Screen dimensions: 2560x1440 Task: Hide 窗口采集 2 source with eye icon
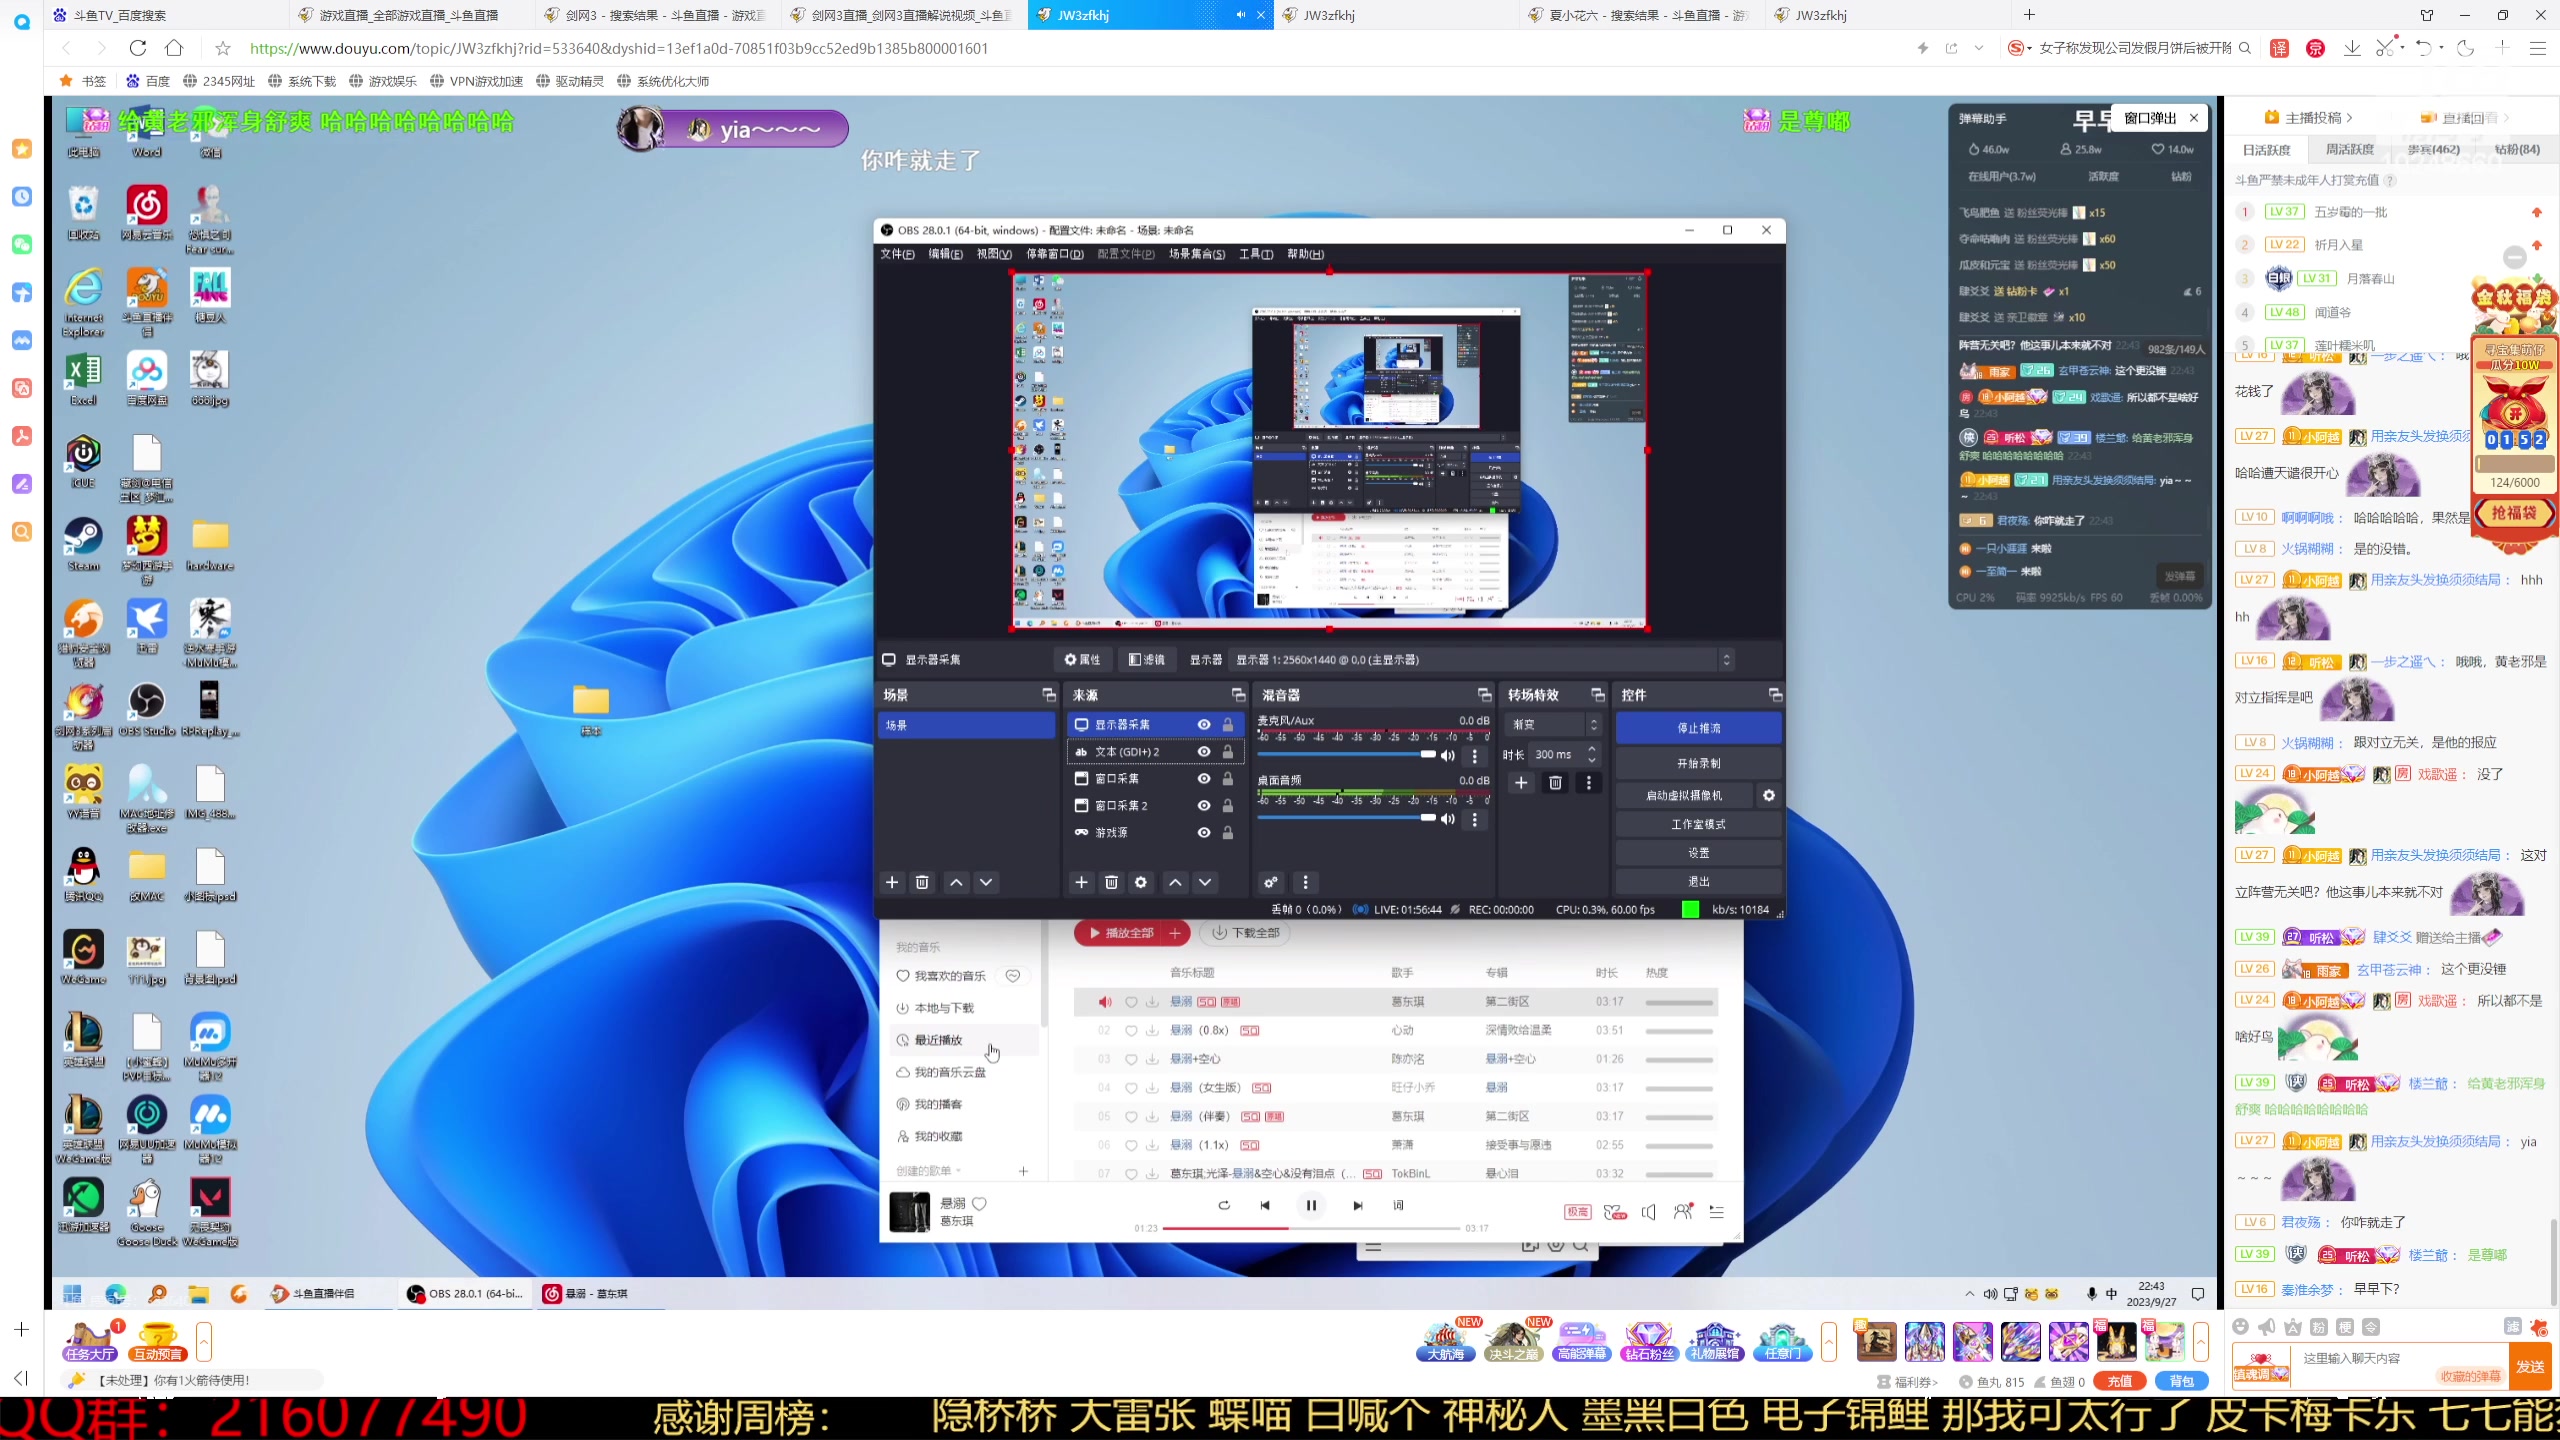coord(1204,806)
